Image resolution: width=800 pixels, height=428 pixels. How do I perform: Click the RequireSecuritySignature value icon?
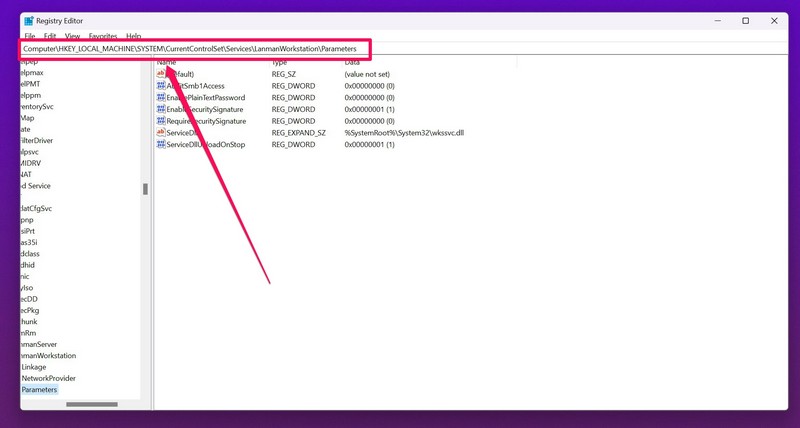coord(161,121)
